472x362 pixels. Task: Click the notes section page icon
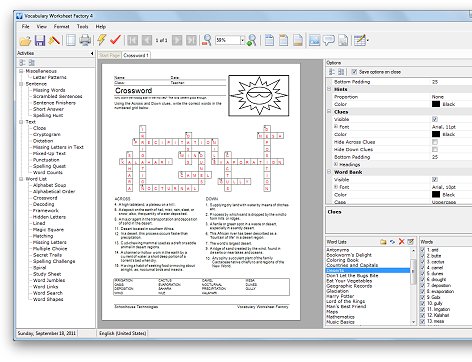283,40
